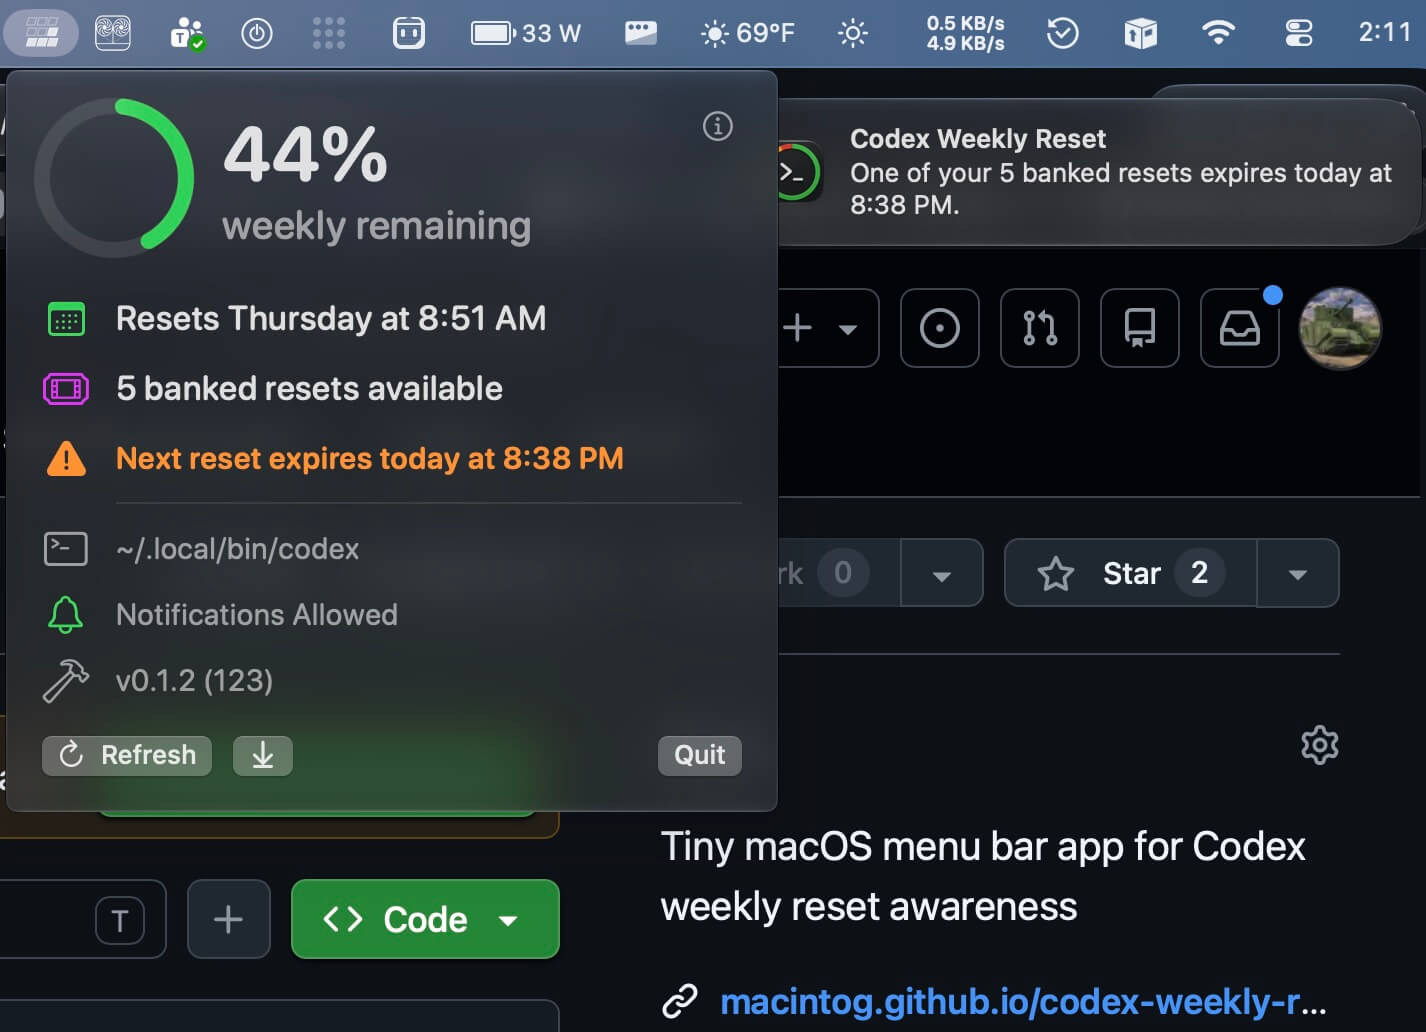This screenshot has width=1426, height=1032.
Task: Click the Refresh button
Action: [127, 755]
